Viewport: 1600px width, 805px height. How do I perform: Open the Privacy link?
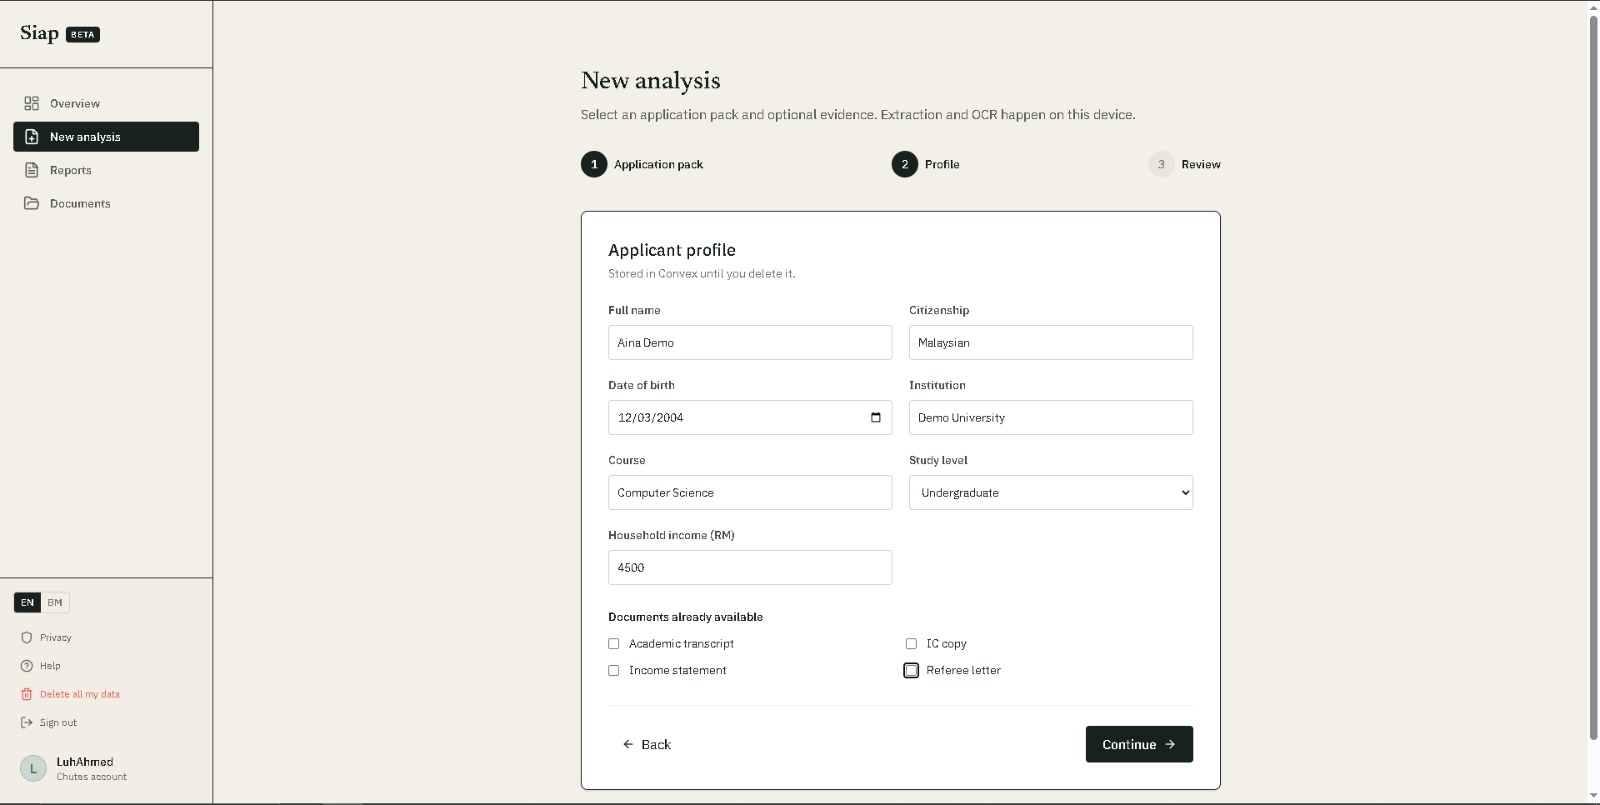point(56,638)
